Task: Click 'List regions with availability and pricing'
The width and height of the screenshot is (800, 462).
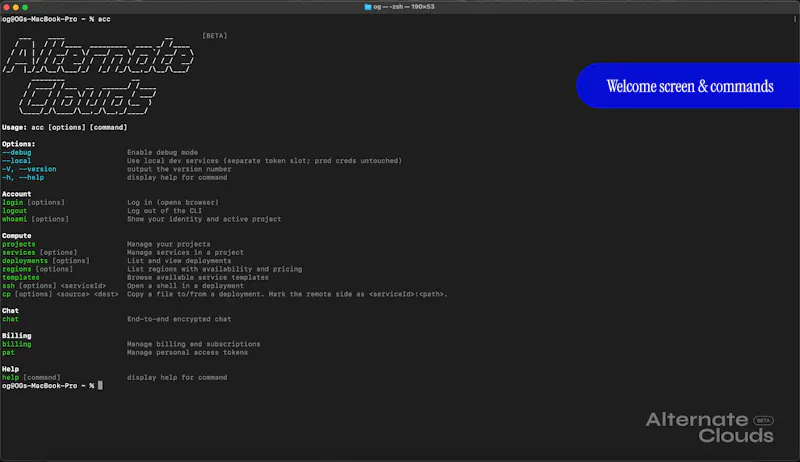Action: point(214,269)
